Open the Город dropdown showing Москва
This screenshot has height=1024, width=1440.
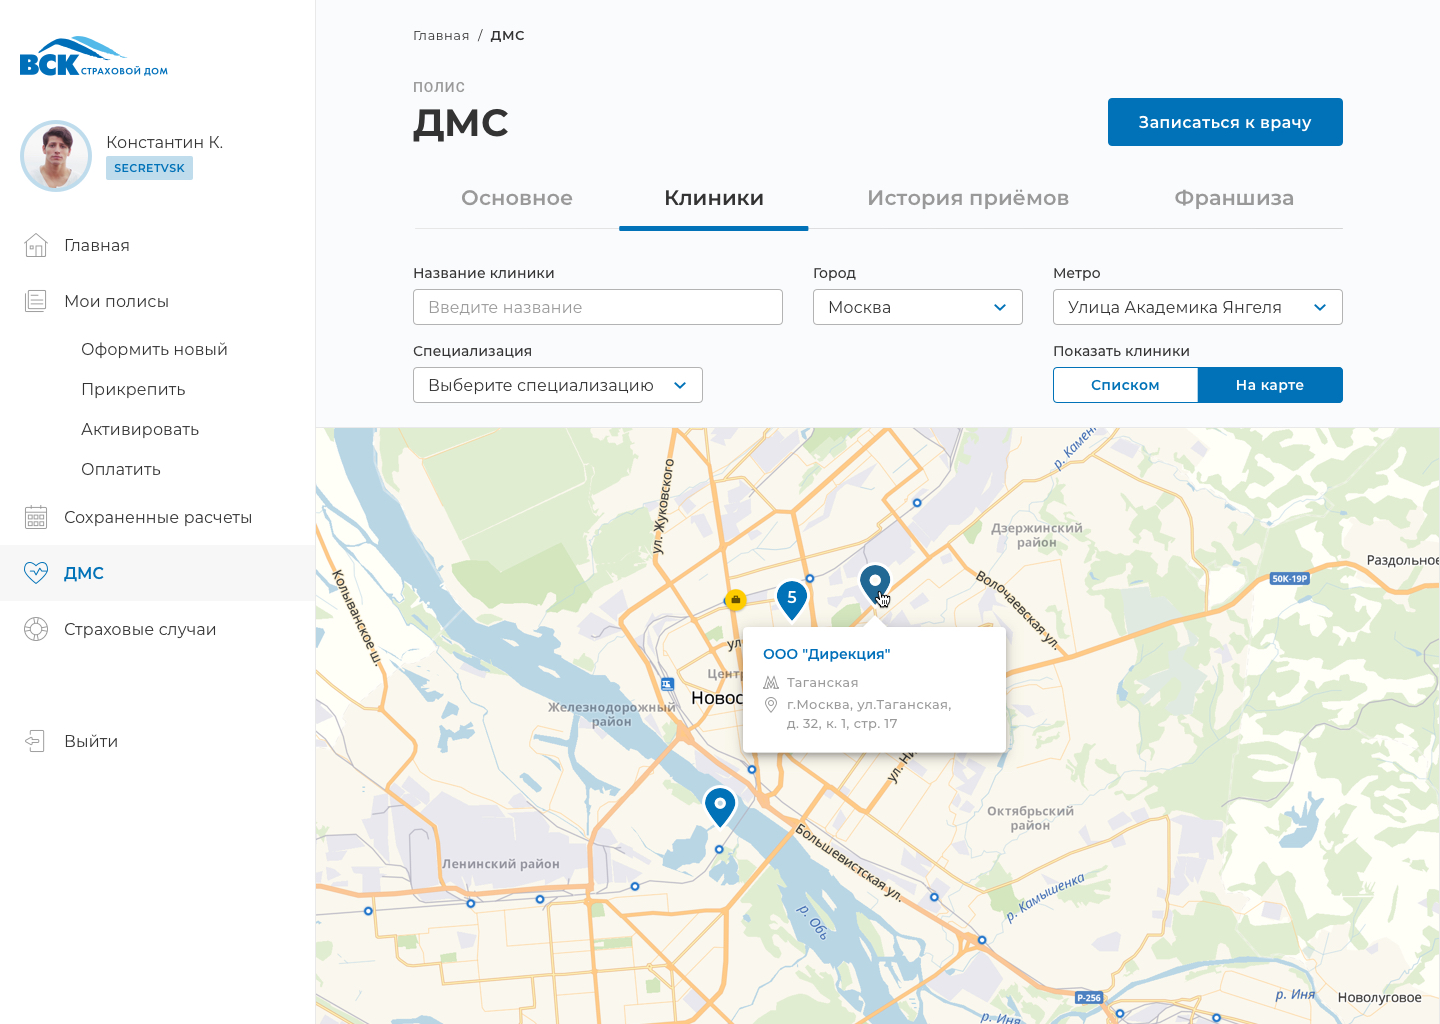coord(918,307)
